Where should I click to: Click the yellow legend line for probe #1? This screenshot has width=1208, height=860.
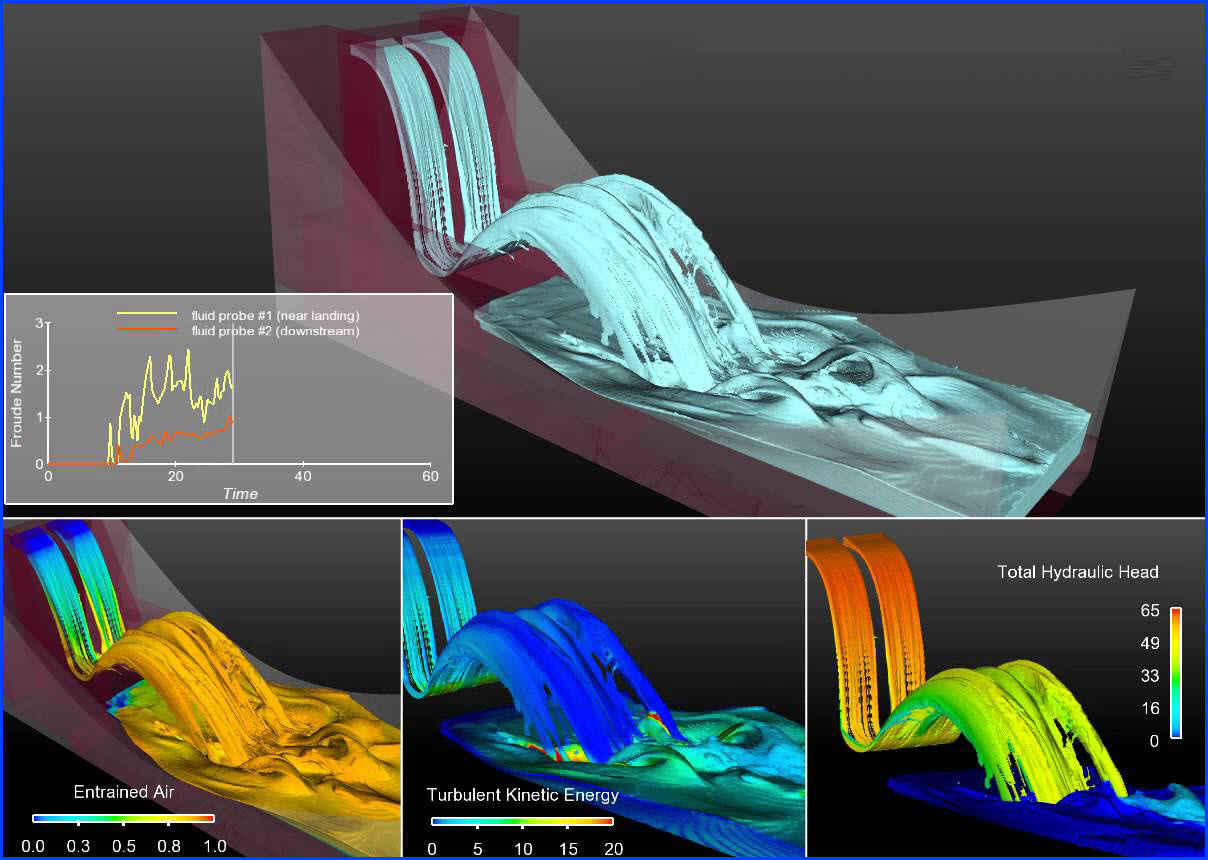click(x=147, y=314)
